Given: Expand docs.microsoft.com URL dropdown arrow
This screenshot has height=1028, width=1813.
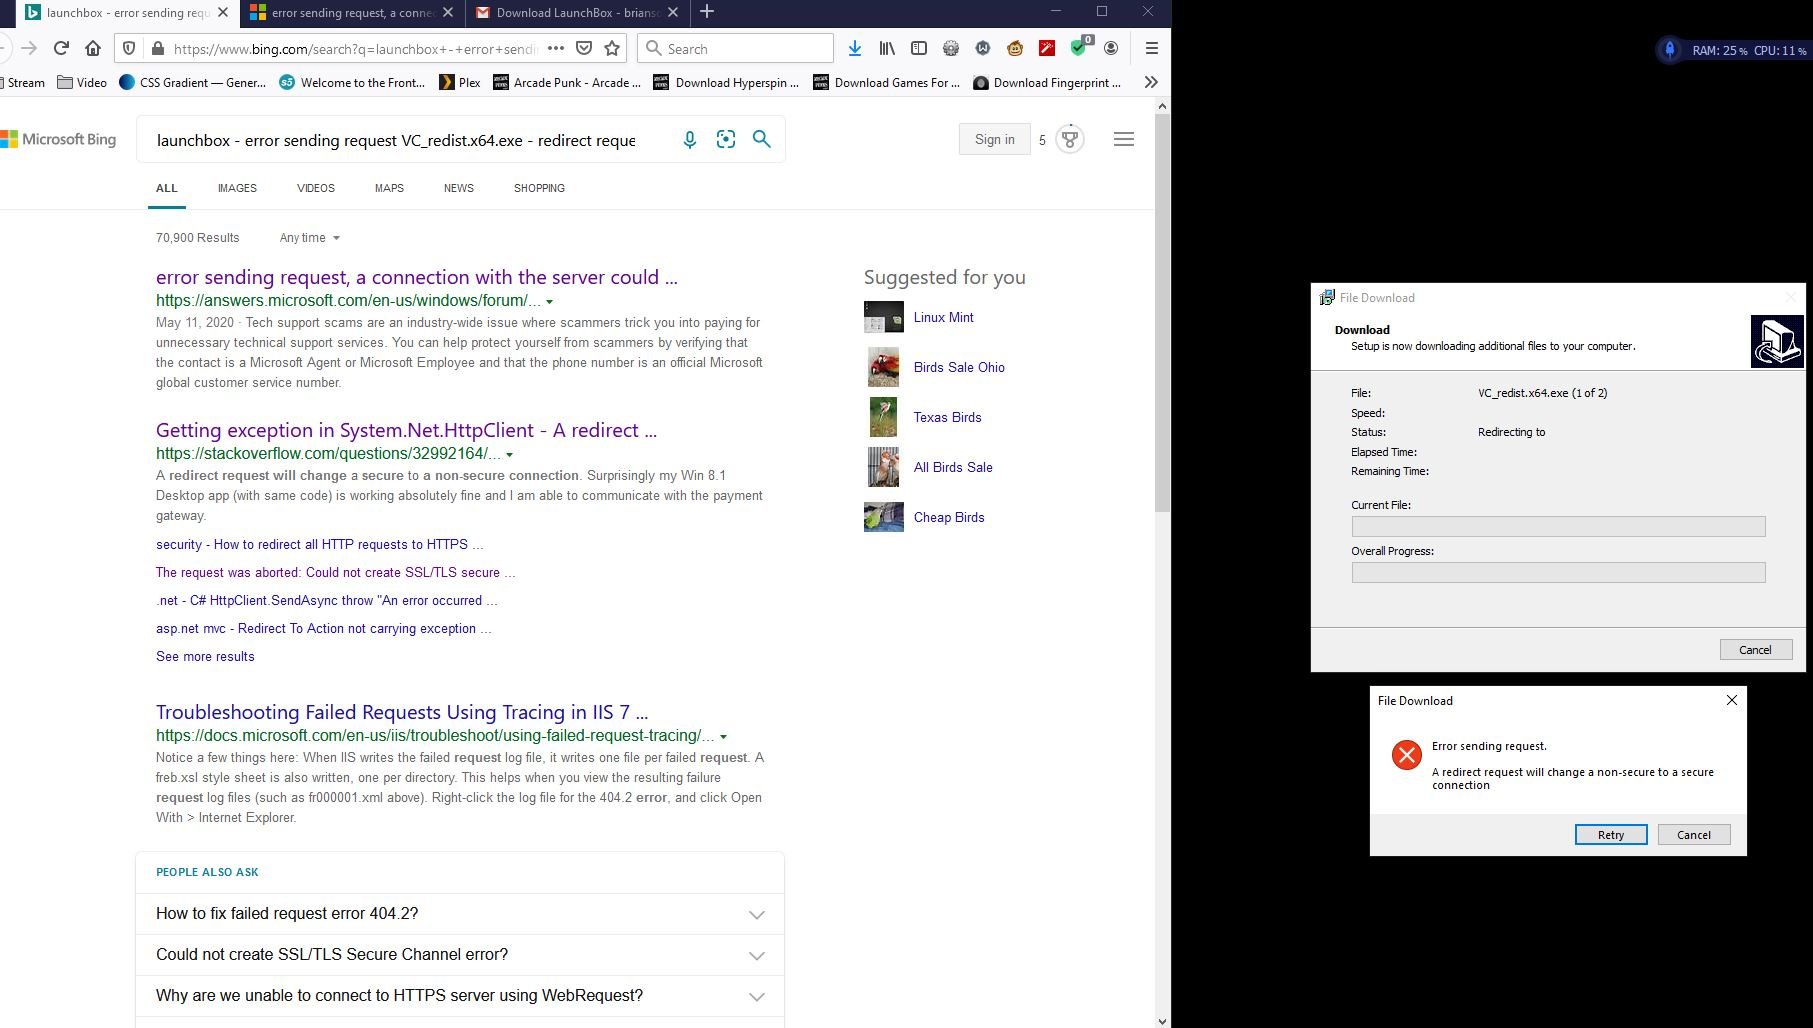Looking at the screenshot, I should 723,736.
